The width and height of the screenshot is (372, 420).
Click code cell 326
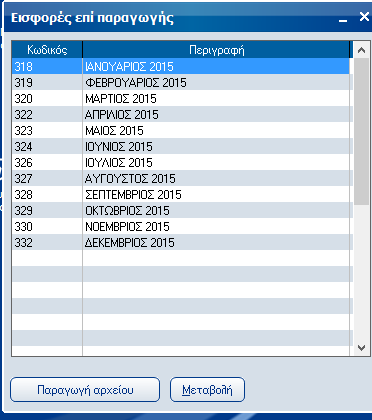click(47, 163)
